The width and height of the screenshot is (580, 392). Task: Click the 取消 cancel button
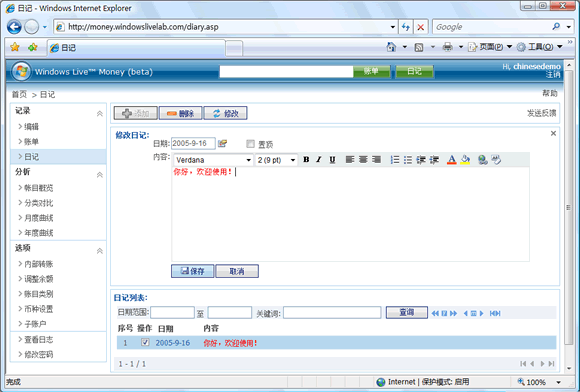(x=237, y=271)
